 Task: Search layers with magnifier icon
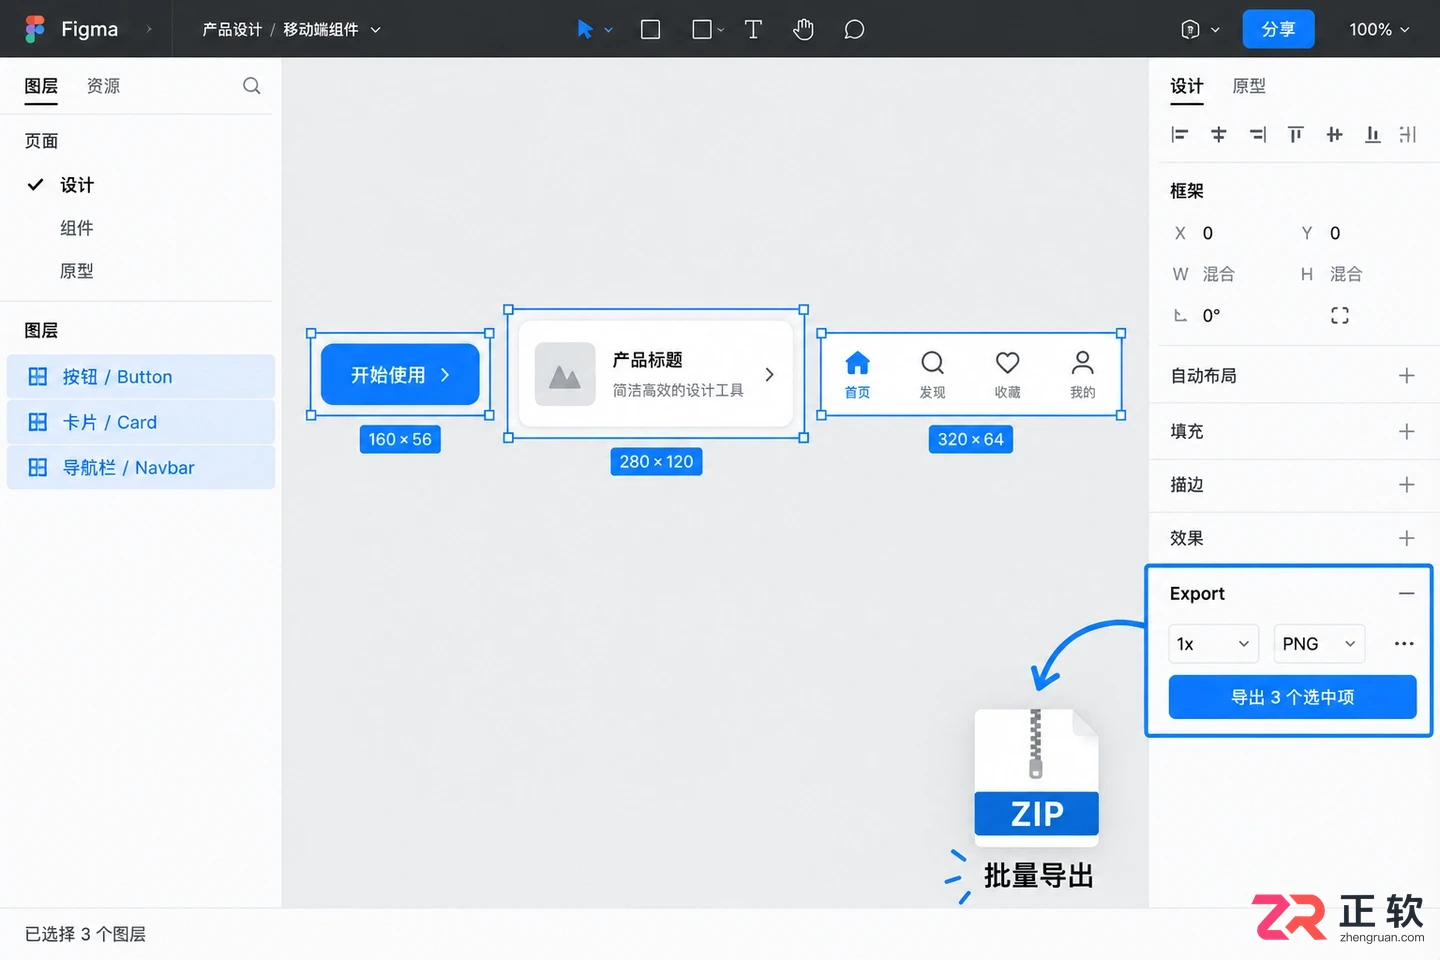(x=251, y=86)
